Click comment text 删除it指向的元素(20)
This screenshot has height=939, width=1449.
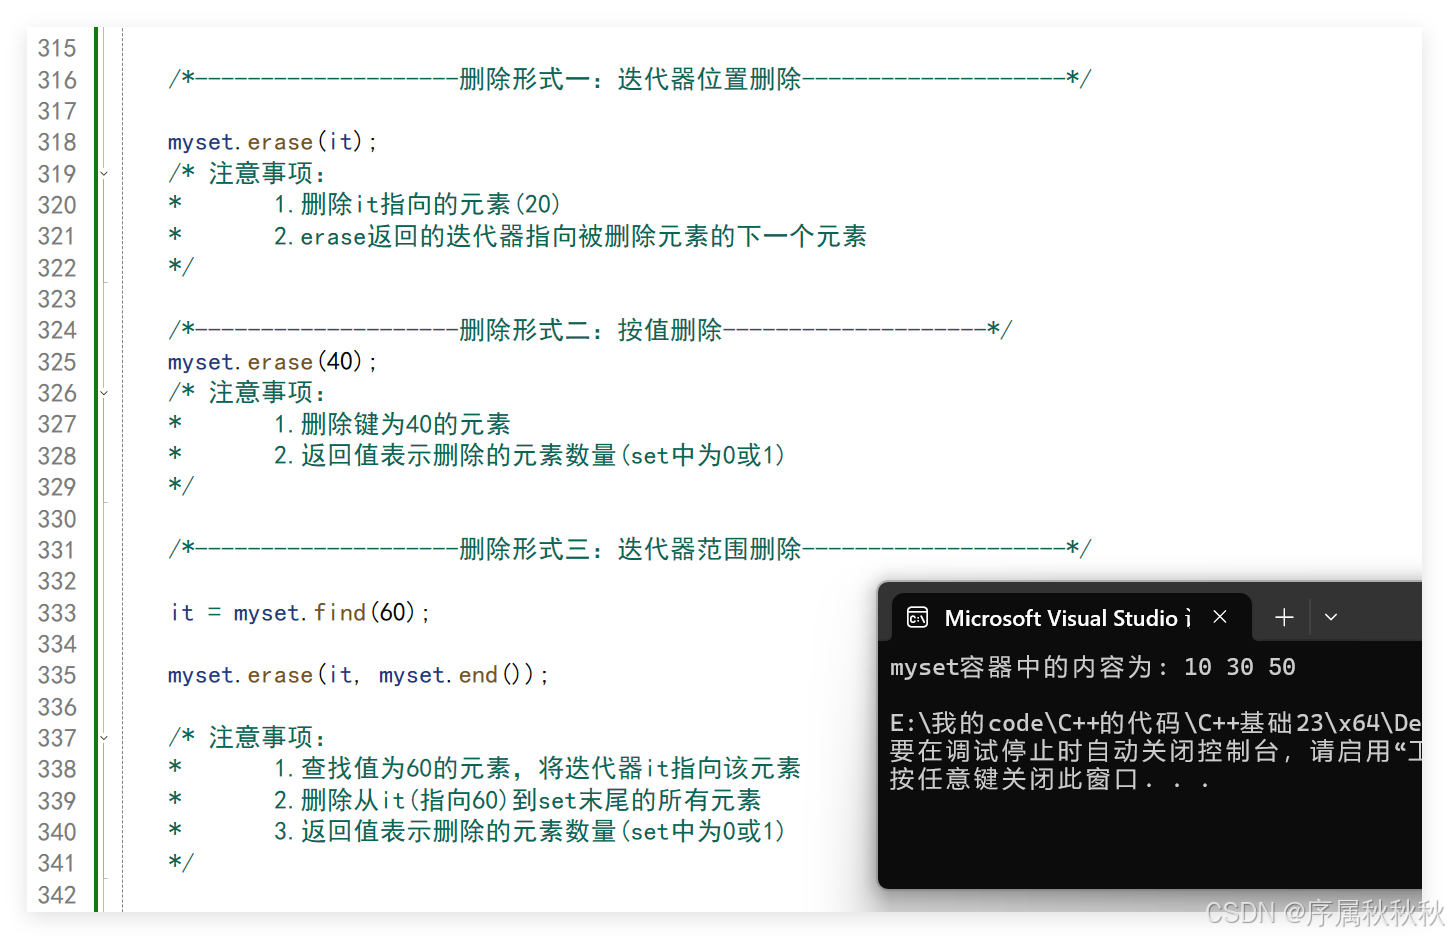click(x=430, y=204)
